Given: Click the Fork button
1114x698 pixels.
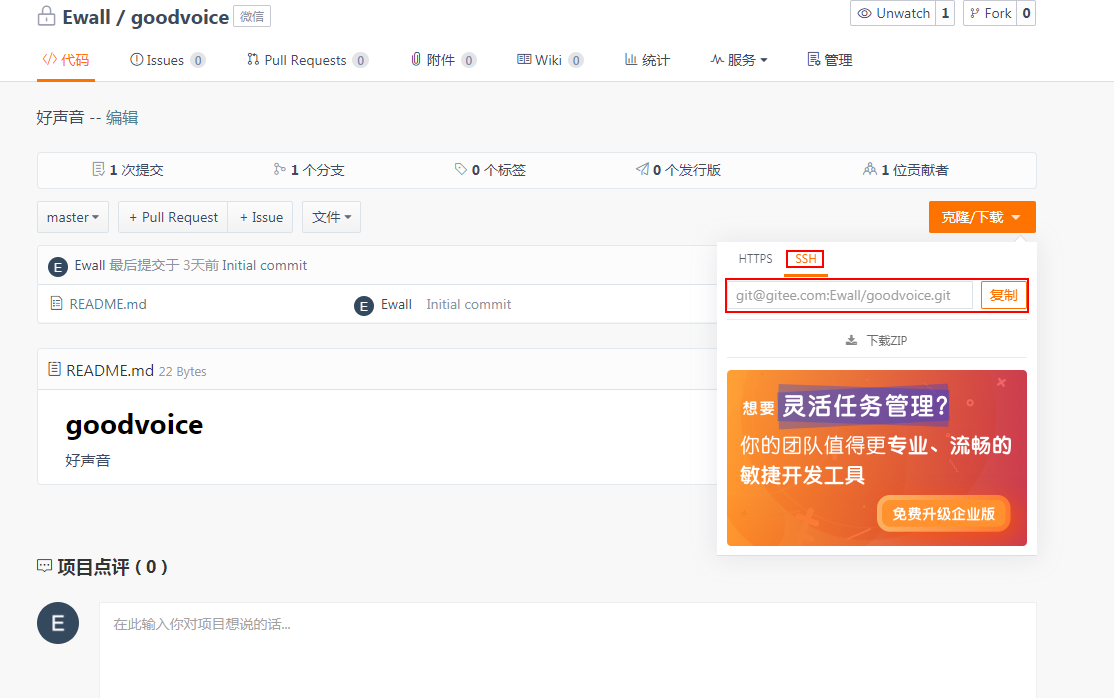Looking at the screenshot, I should pos(990,14).
